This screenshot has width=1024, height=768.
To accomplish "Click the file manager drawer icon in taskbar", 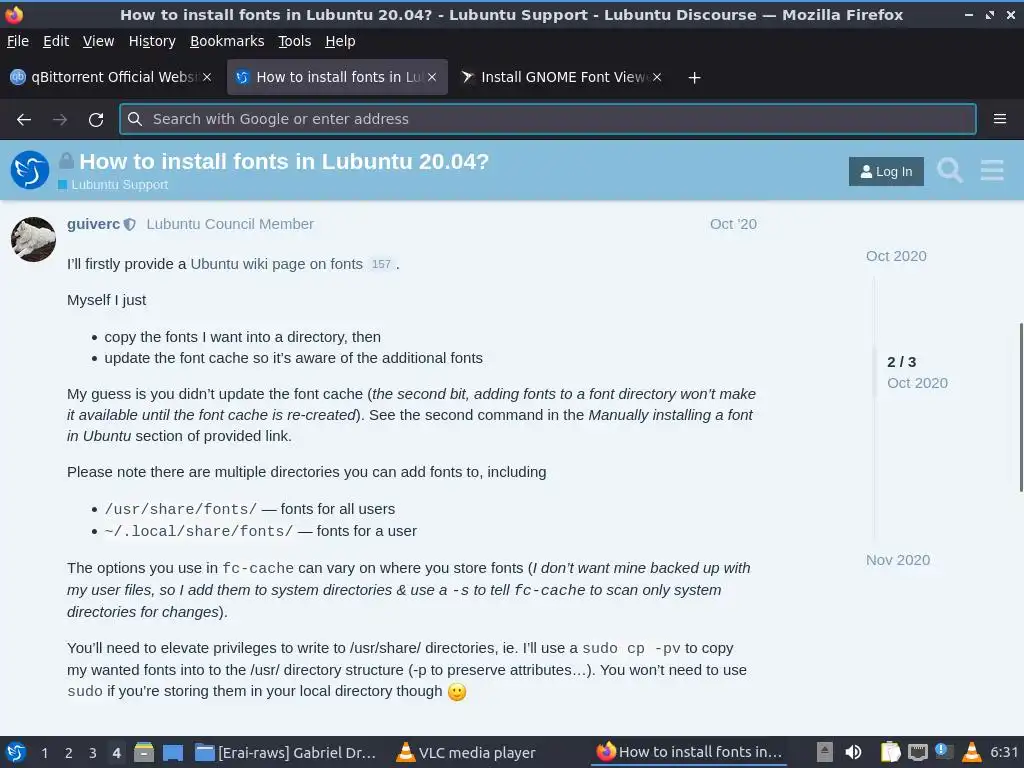I will 144,752.
